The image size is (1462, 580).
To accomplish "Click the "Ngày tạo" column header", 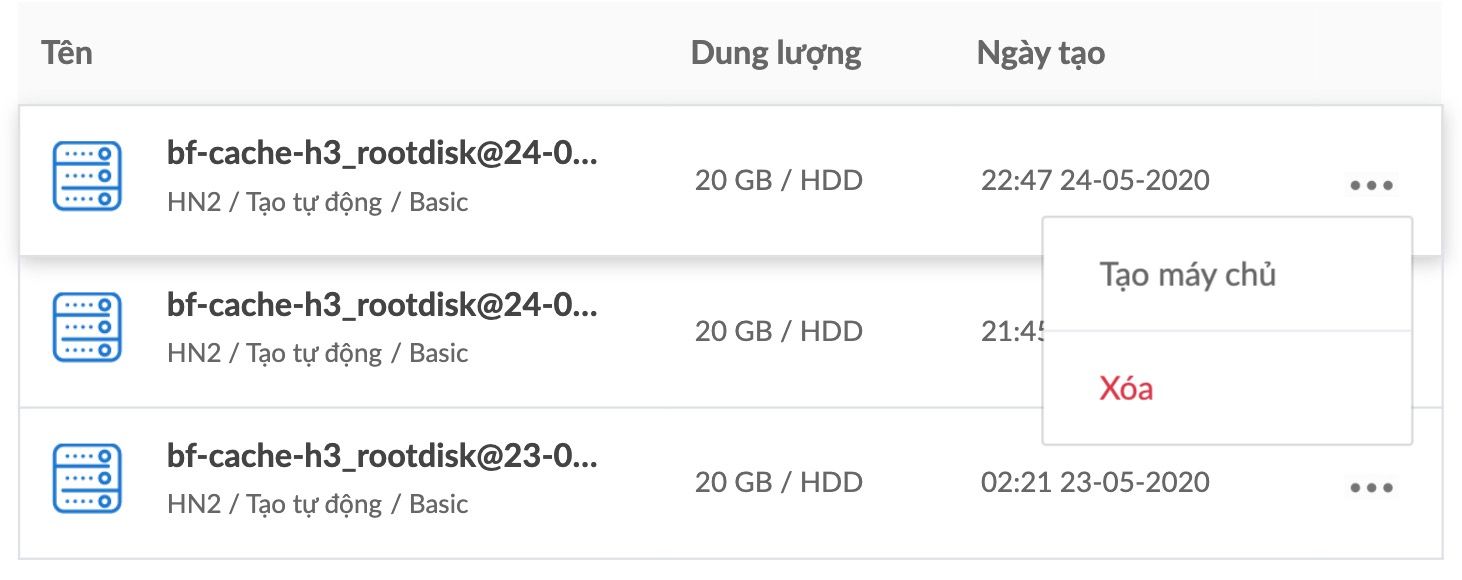I will pos(1041,54).
